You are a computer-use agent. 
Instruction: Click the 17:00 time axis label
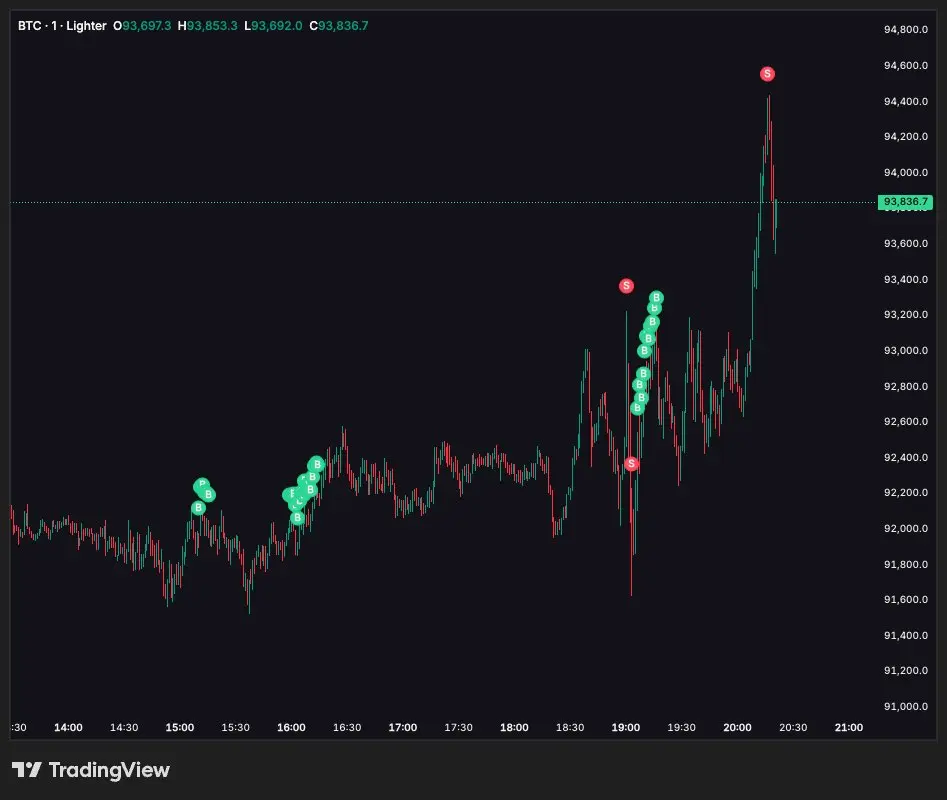click(403, 728)
